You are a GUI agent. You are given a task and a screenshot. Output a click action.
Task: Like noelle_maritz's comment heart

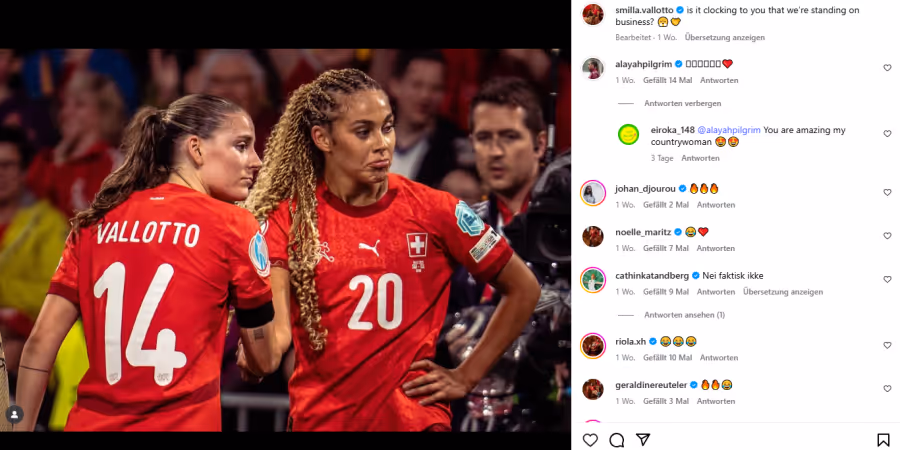pos(887,236)
